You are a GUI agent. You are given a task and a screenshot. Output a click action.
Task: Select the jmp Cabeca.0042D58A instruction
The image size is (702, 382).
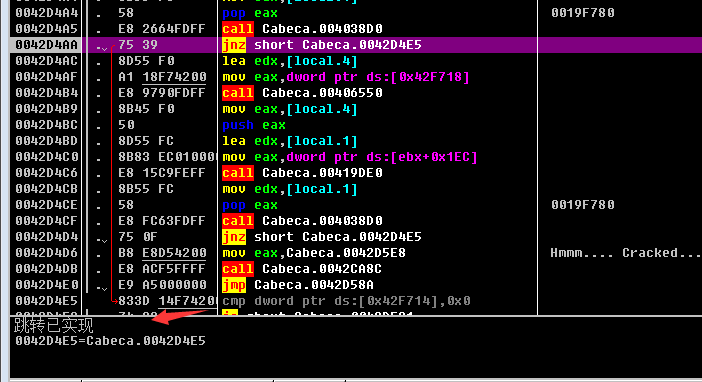tap(298, 285)
